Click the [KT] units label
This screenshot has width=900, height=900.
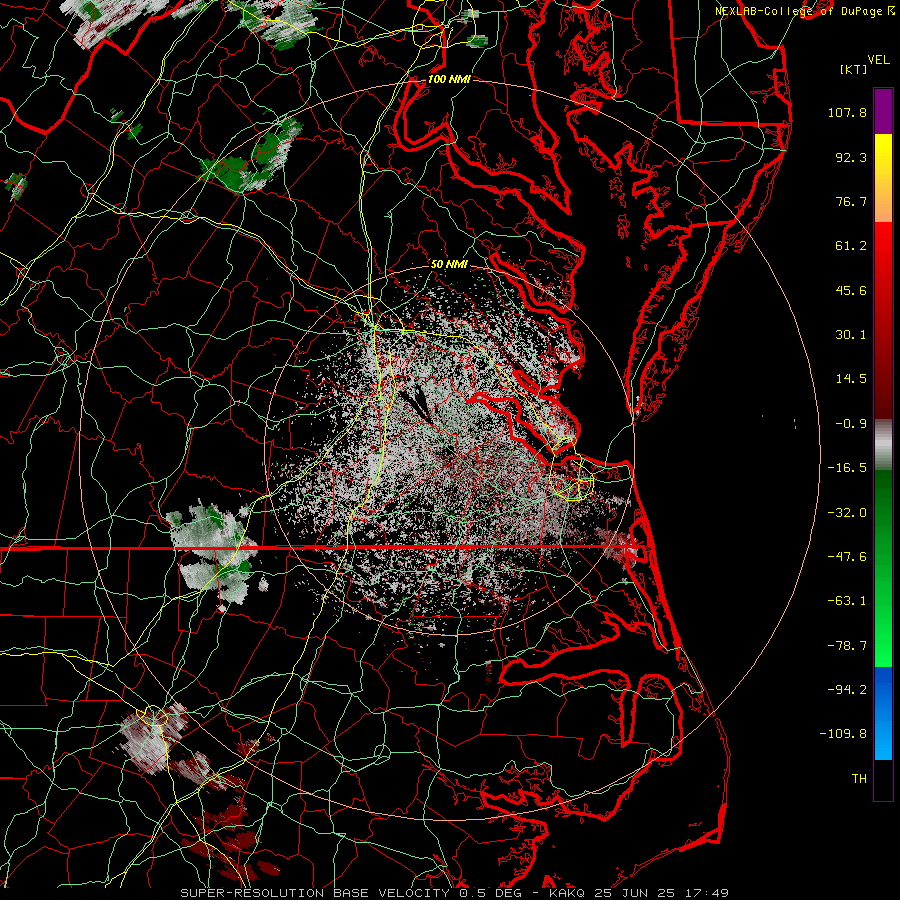coord(853,69)
